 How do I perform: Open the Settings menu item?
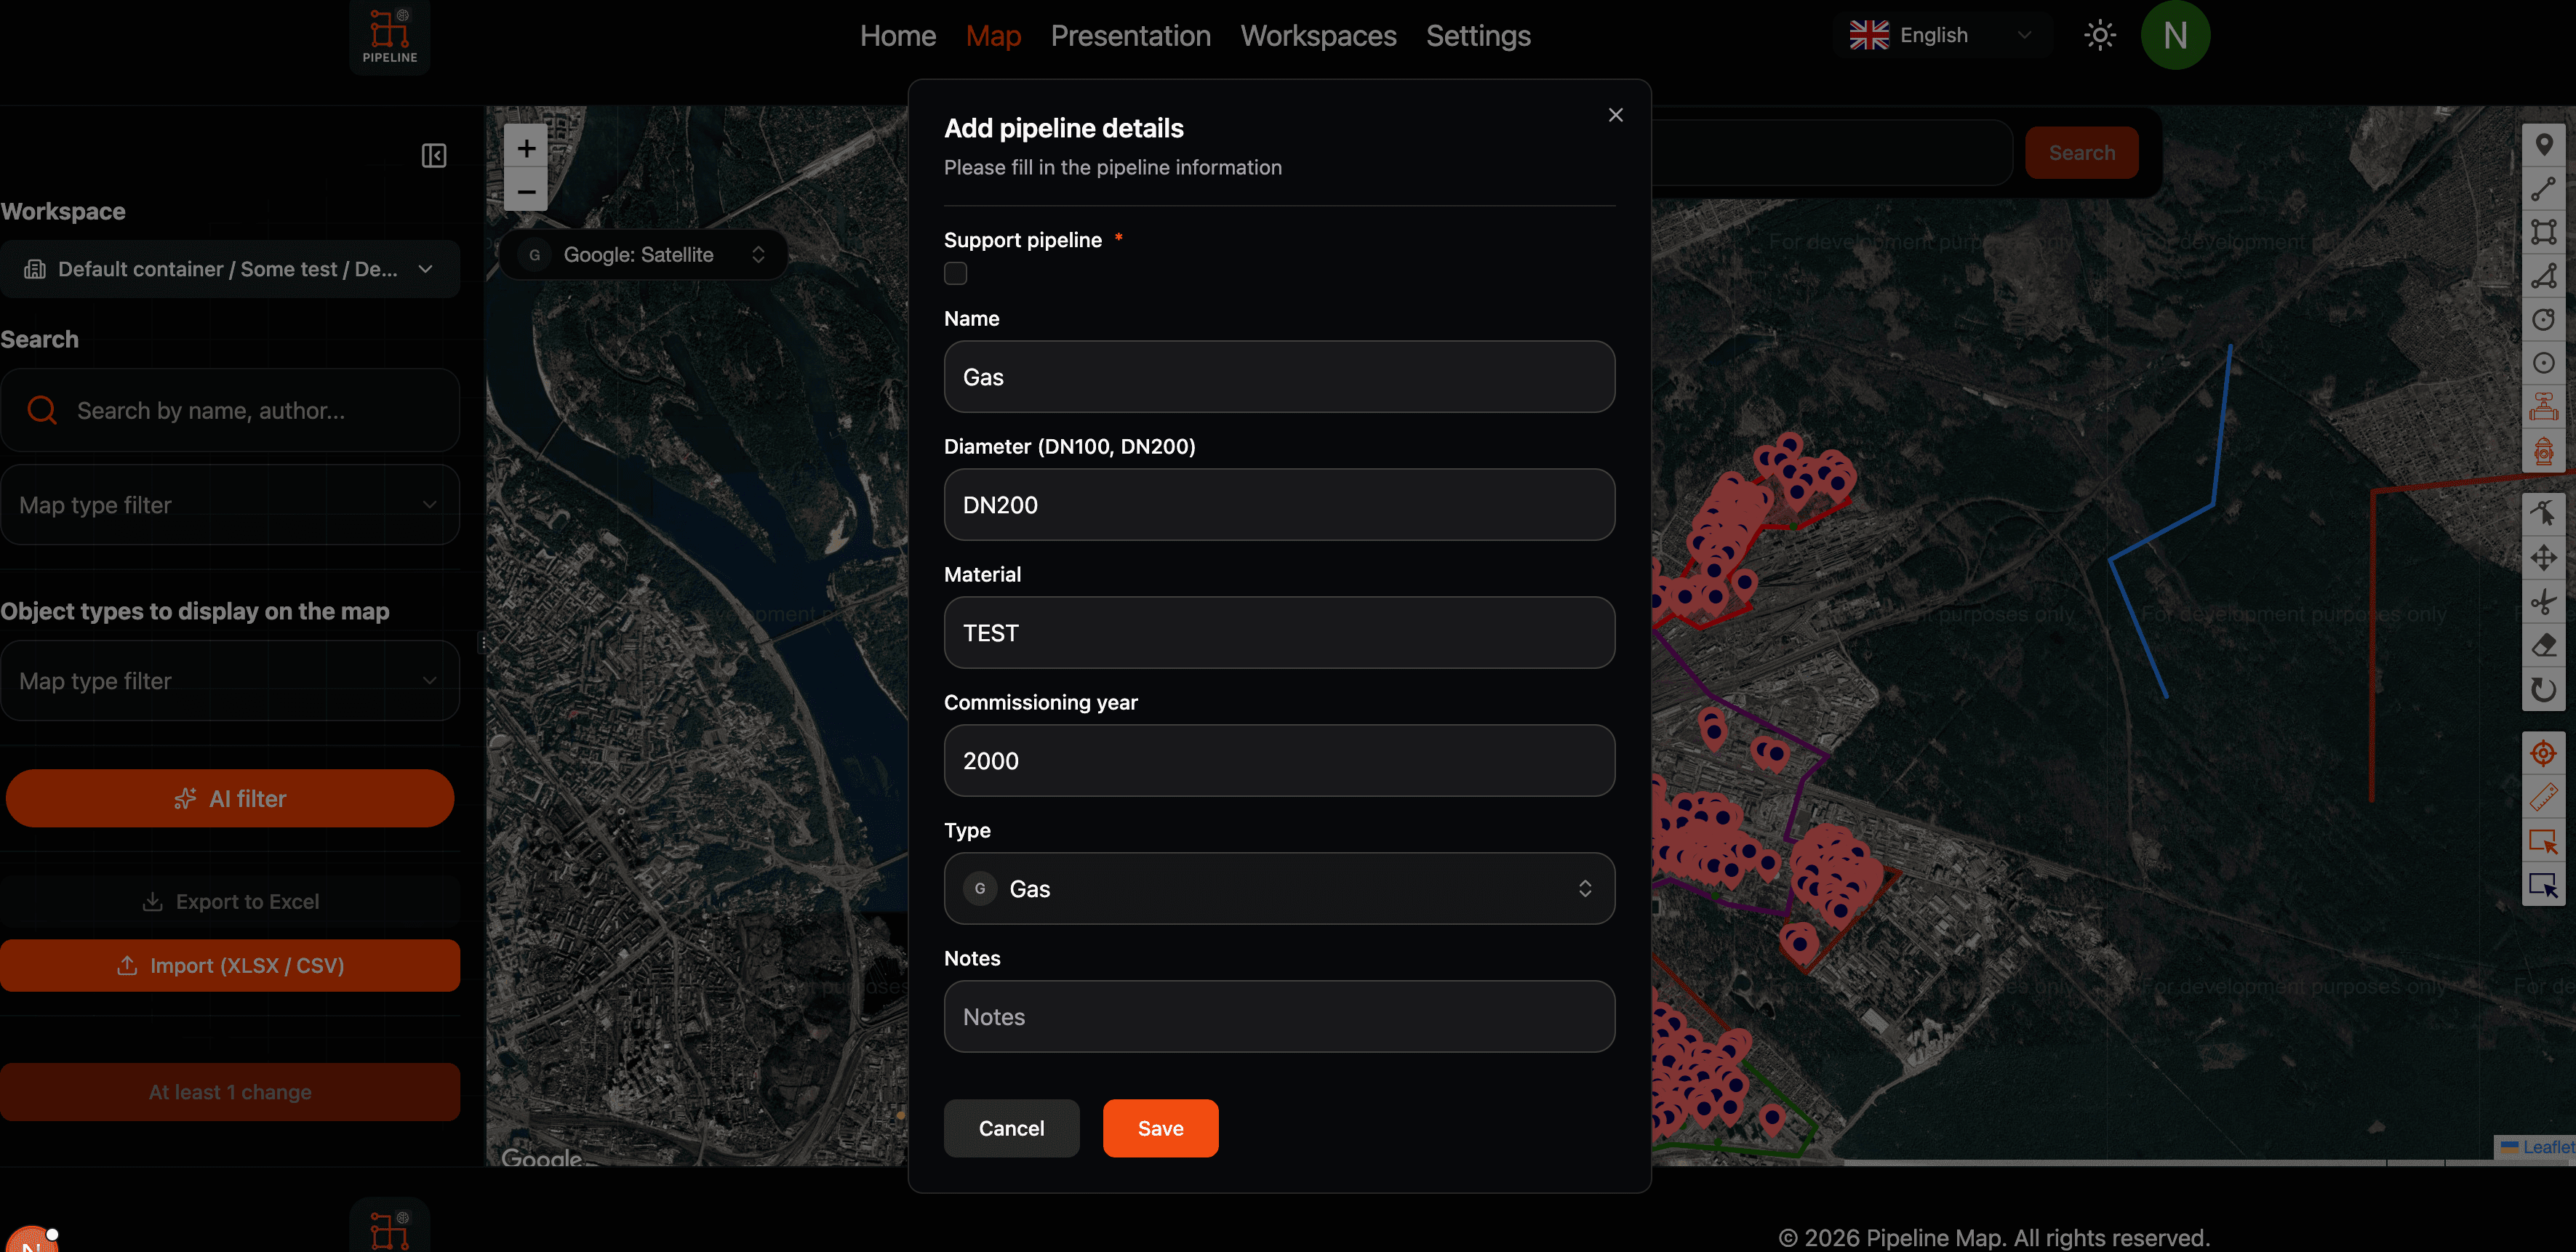[x=1478, y=36]
